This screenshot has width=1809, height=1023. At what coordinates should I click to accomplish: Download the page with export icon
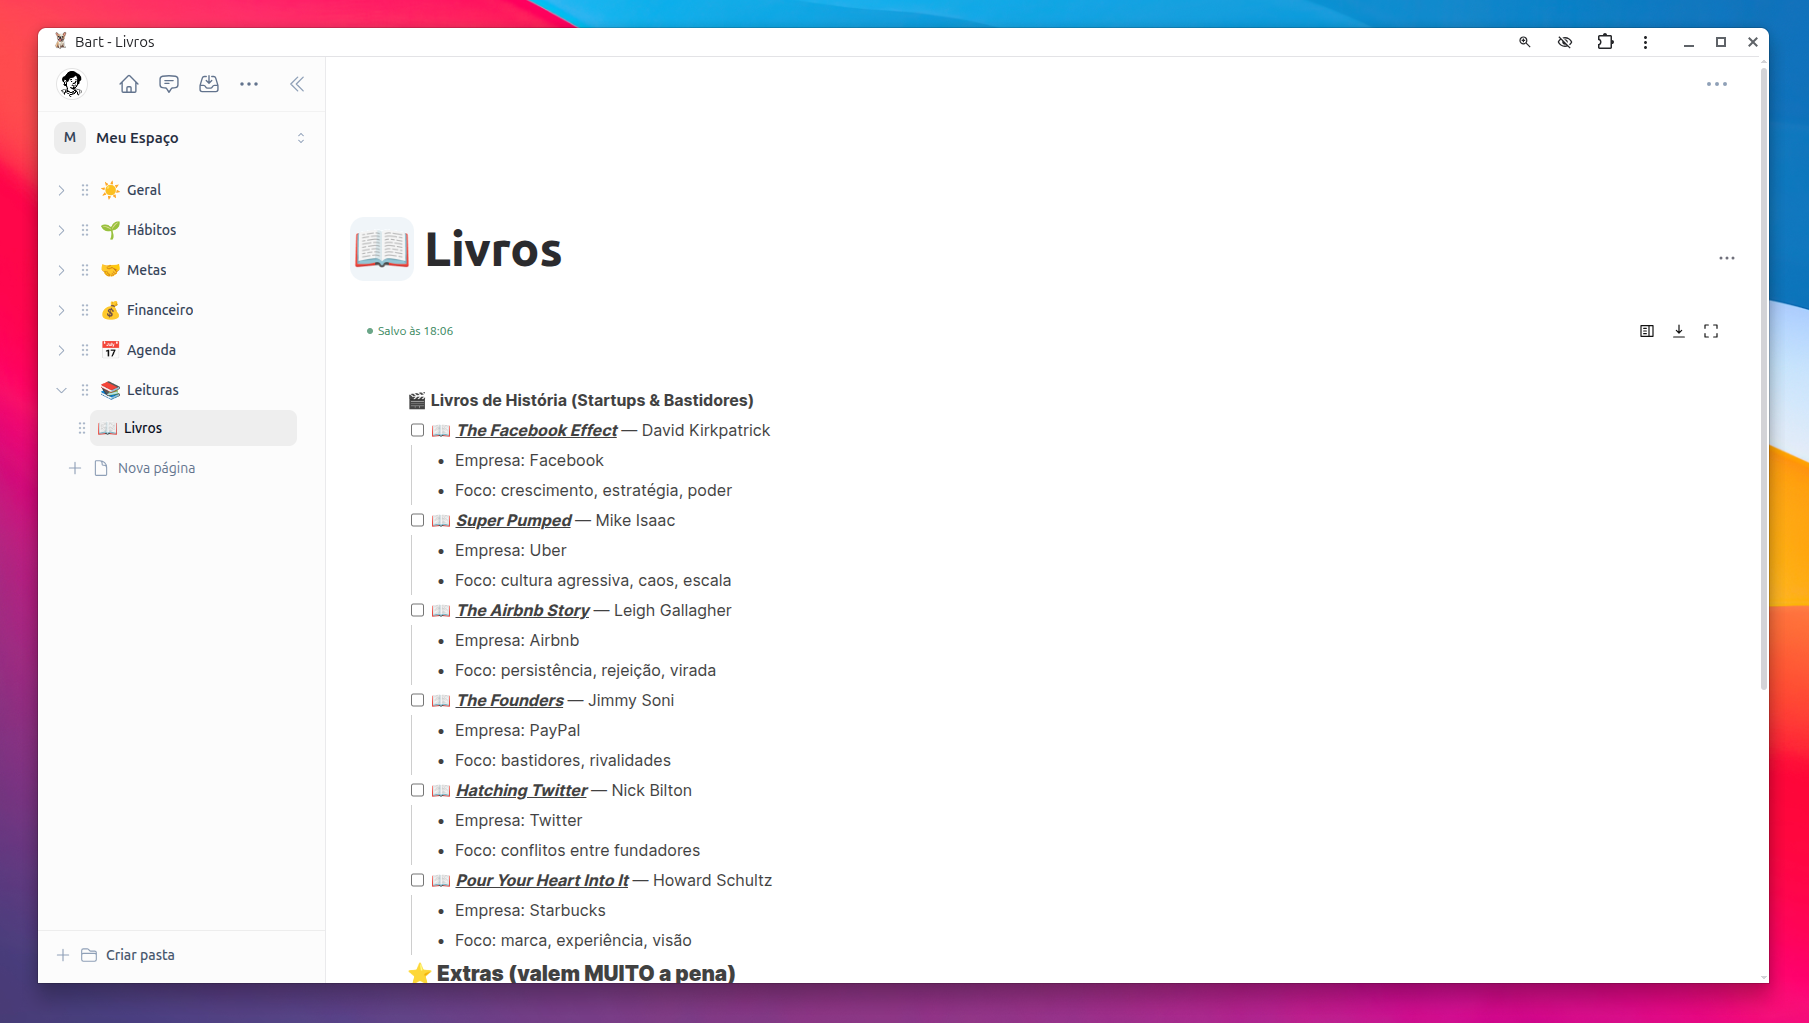pyautogui.click(x=1679, y=331)
